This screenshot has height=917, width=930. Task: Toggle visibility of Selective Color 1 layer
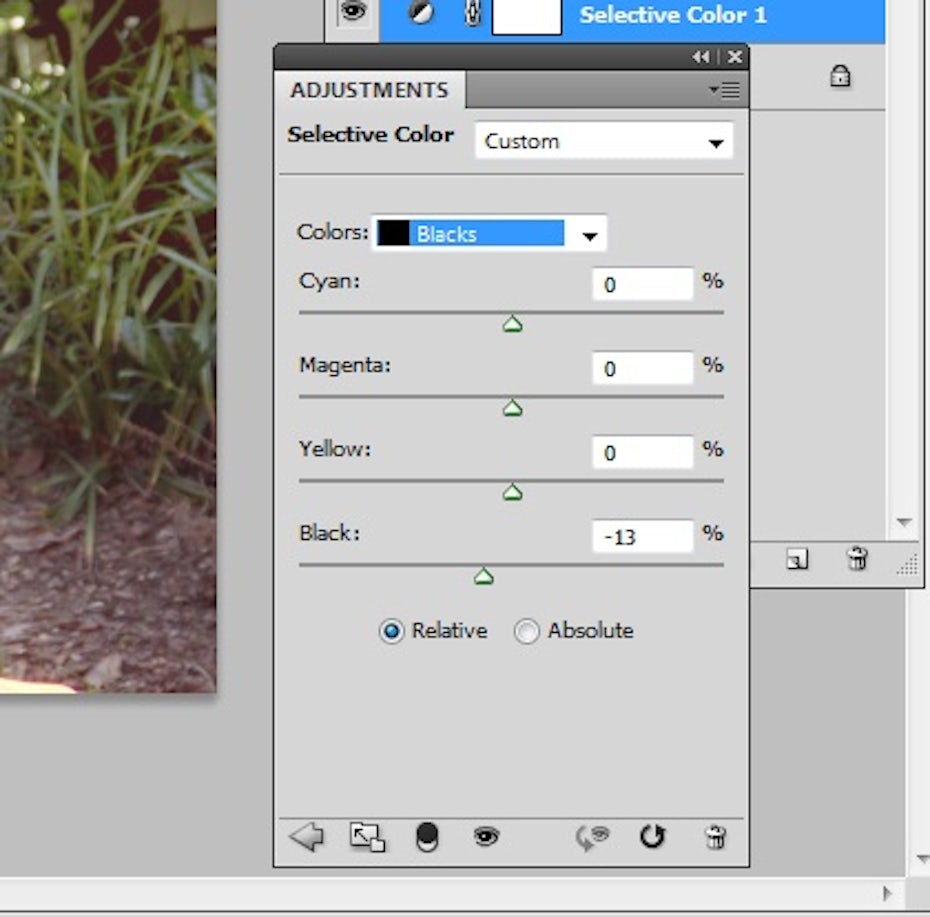pyautogui.click(x=353, y=12)
